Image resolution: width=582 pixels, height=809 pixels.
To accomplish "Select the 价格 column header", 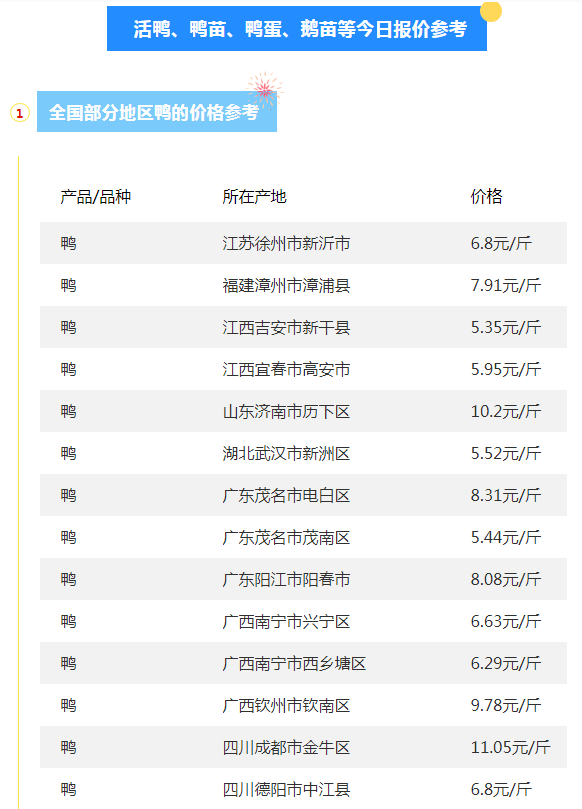I will [486, 197].
